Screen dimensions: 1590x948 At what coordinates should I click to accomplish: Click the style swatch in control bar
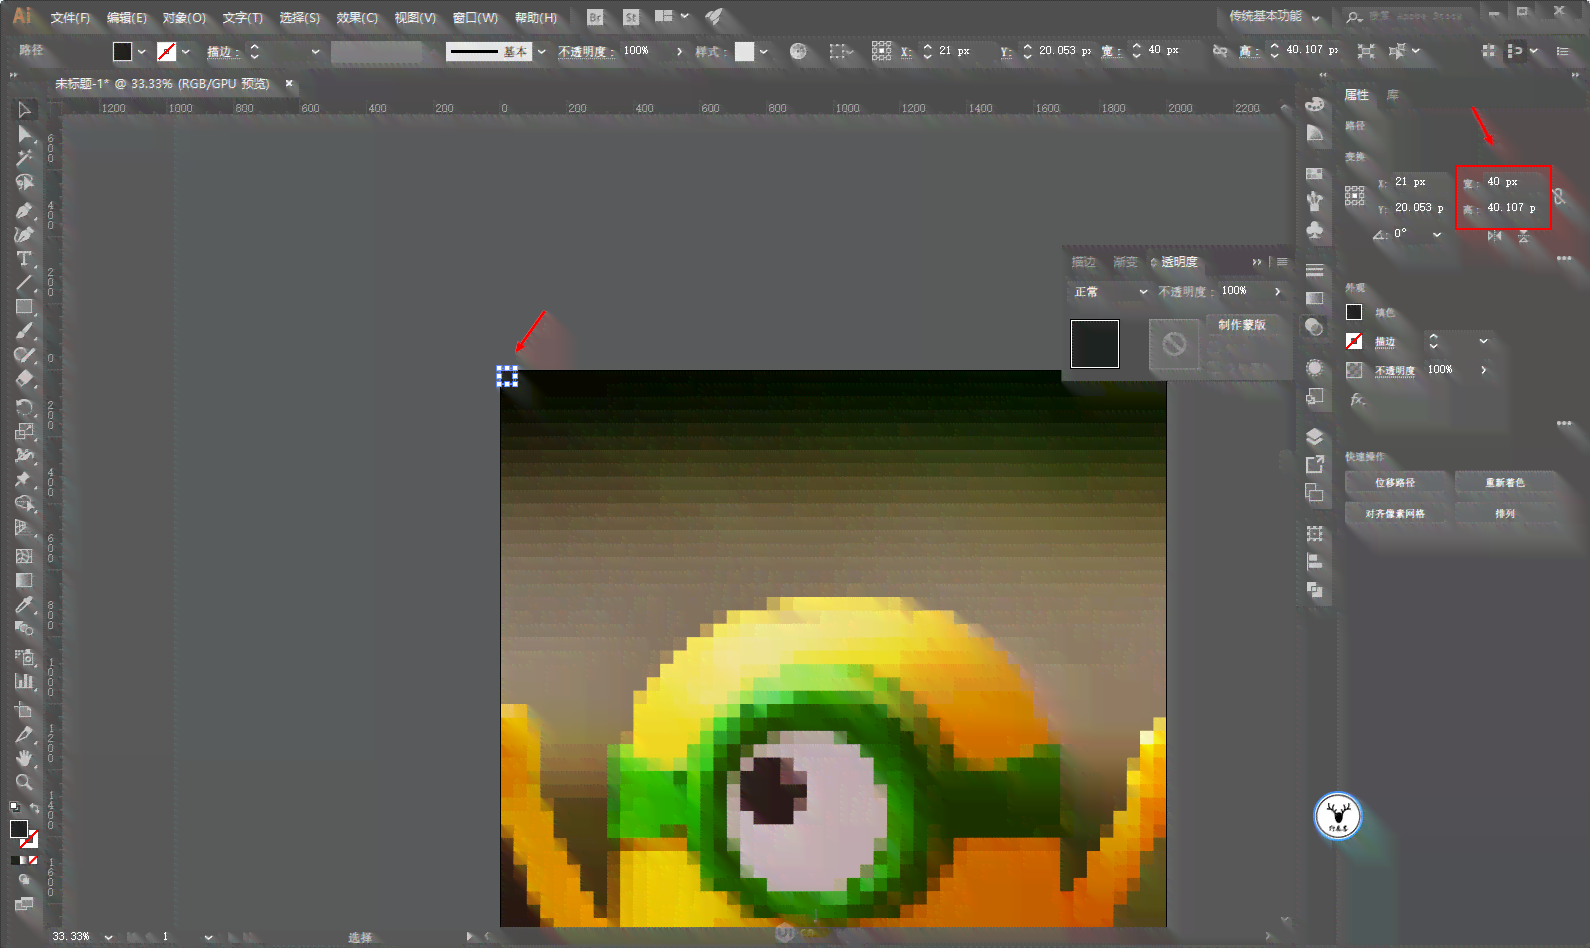tap(744, 51)
